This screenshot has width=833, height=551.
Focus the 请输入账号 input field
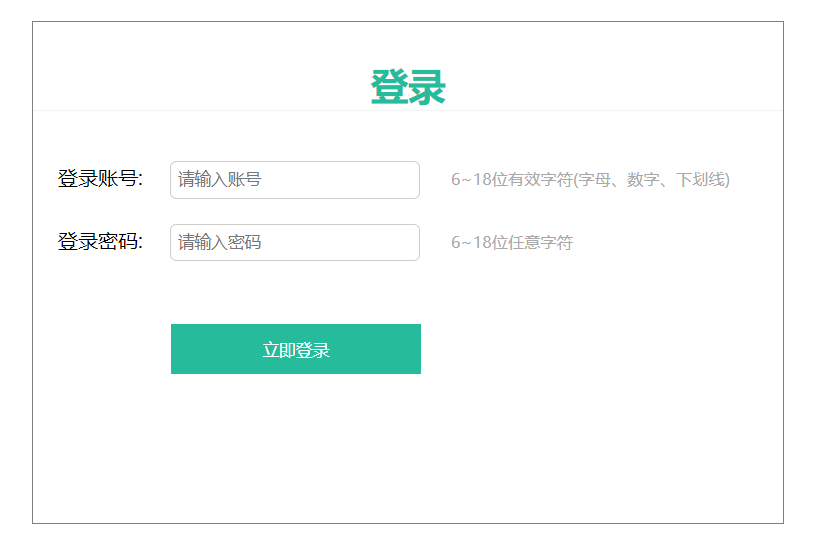point(294,180)
